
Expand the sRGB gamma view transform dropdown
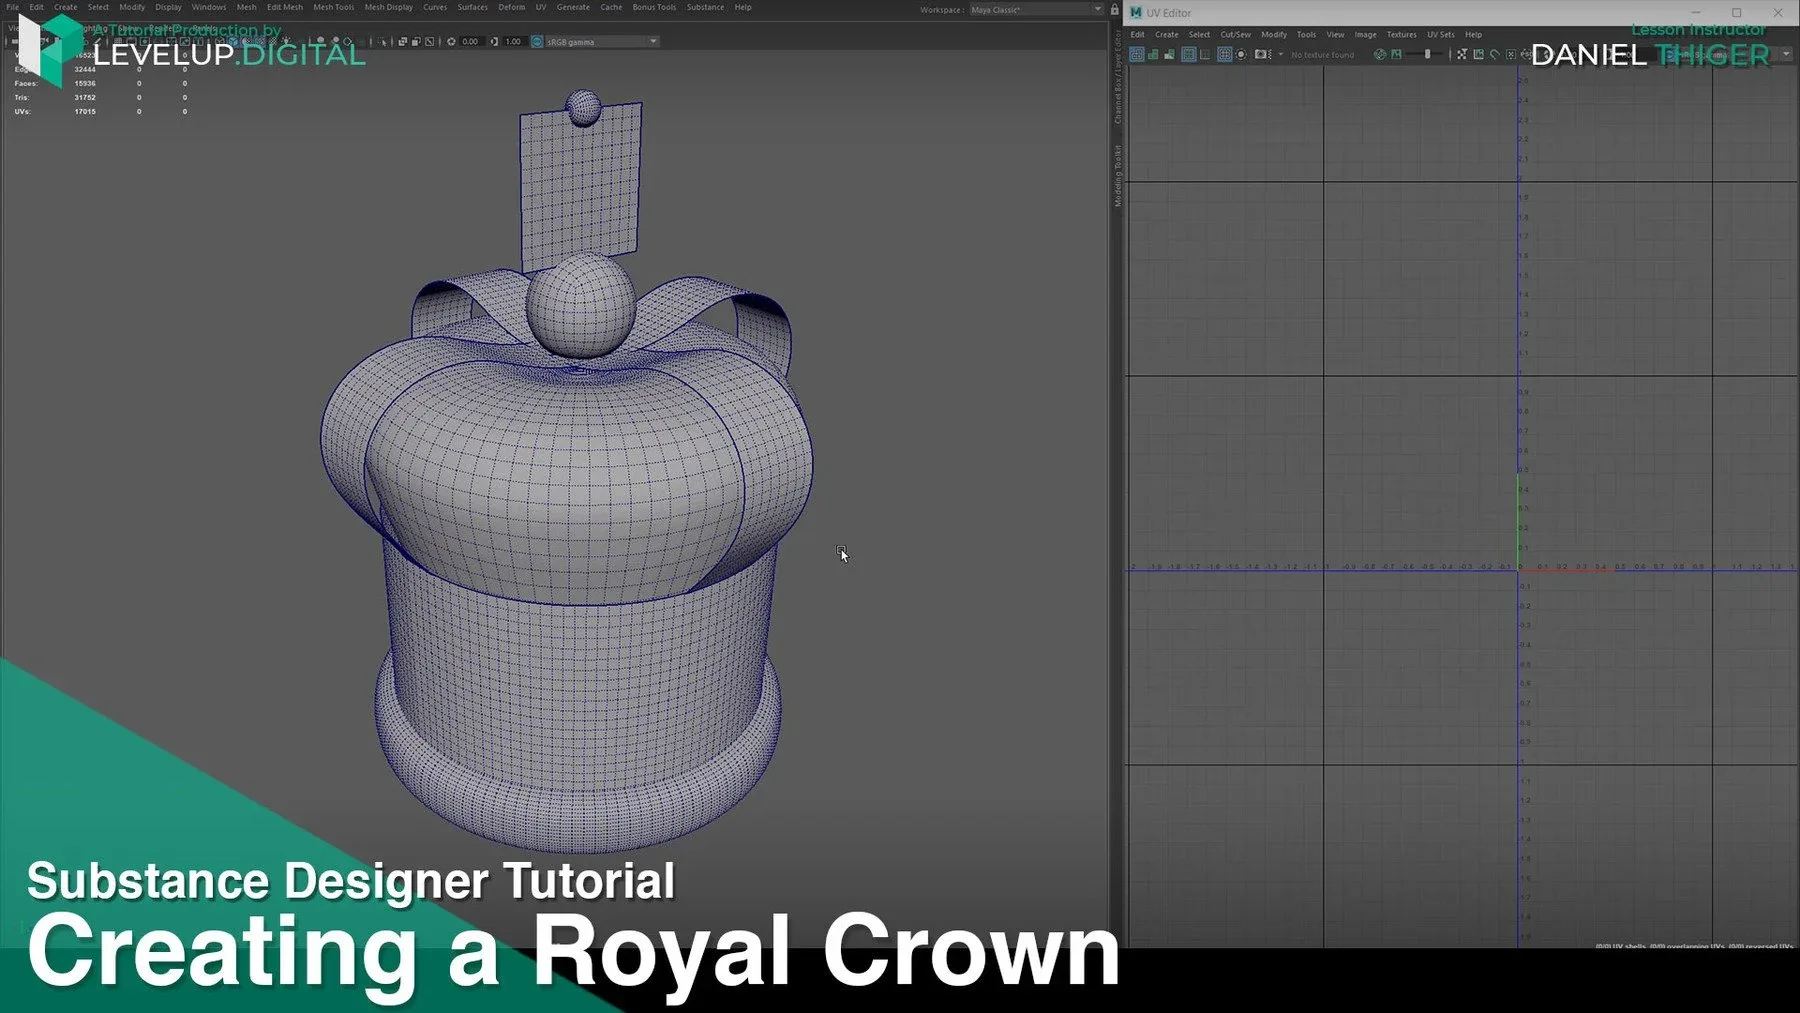click(653, 41)
